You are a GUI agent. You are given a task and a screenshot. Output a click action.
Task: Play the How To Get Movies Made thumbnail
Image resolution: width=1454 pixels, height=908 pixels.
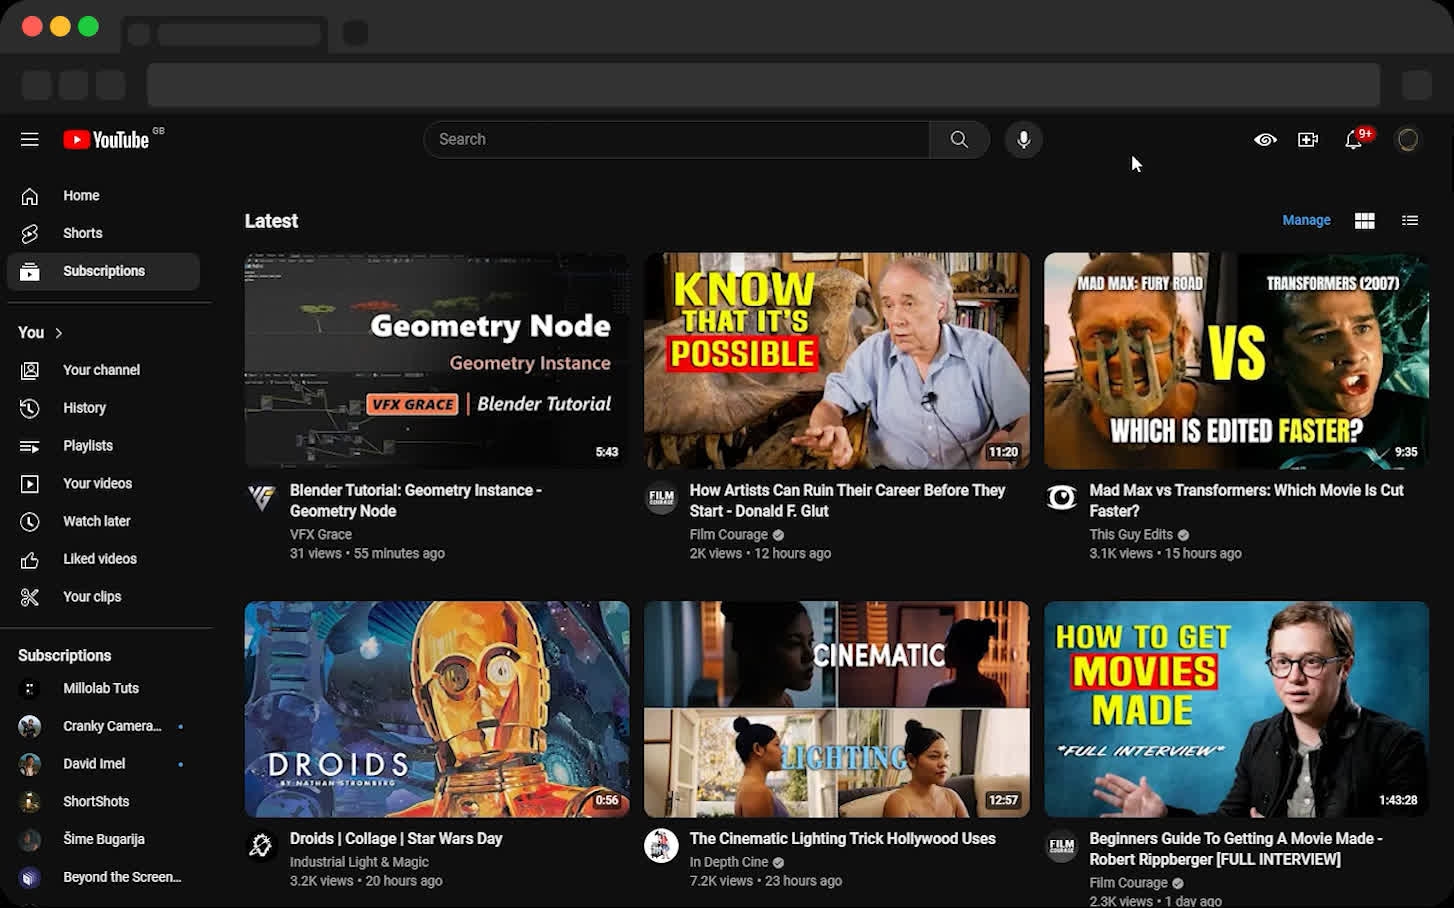tap(1237, 709)
